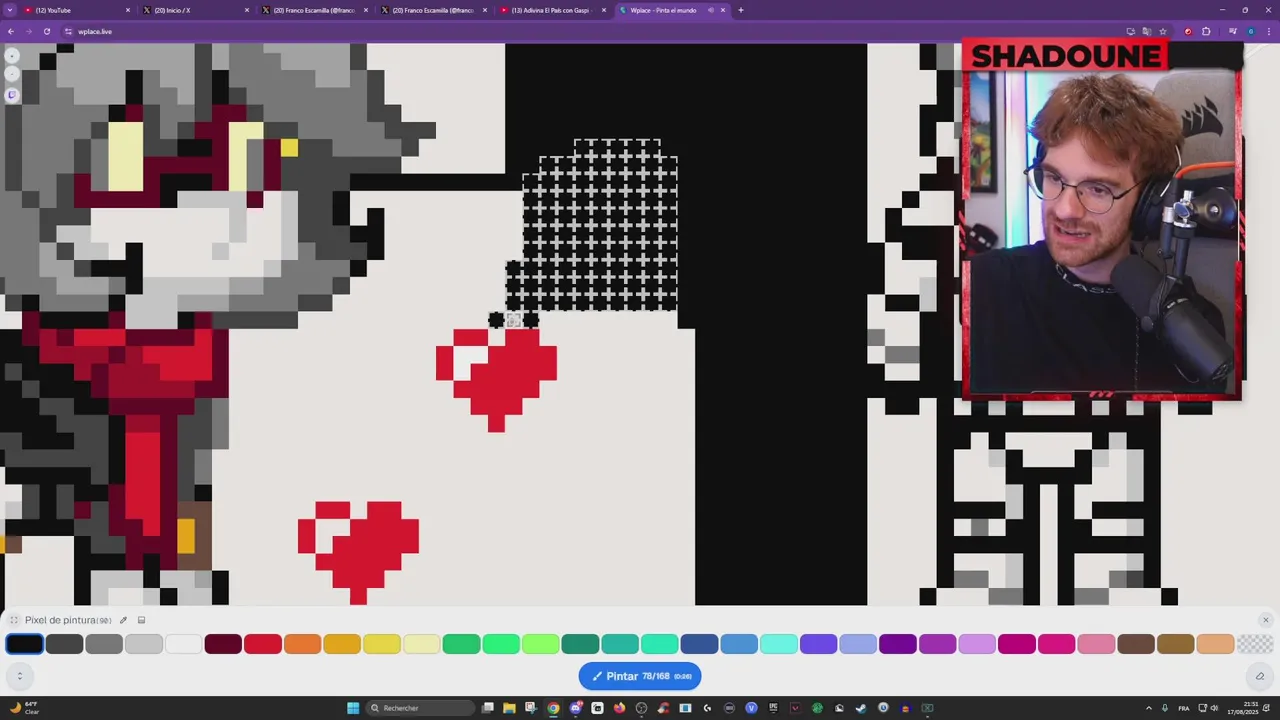
Task: Choose the pale yellow color swatch
Action: coord(421,644)
